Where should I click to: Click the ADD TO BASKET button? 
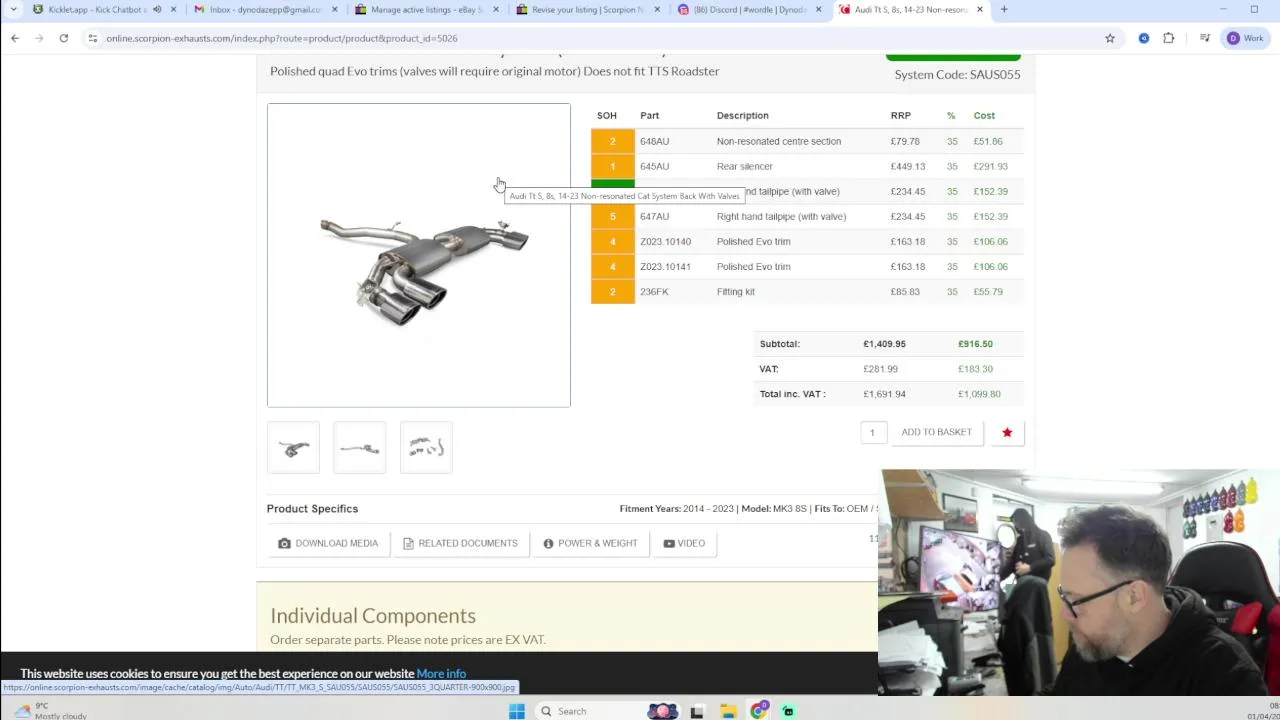pos(936,432)
